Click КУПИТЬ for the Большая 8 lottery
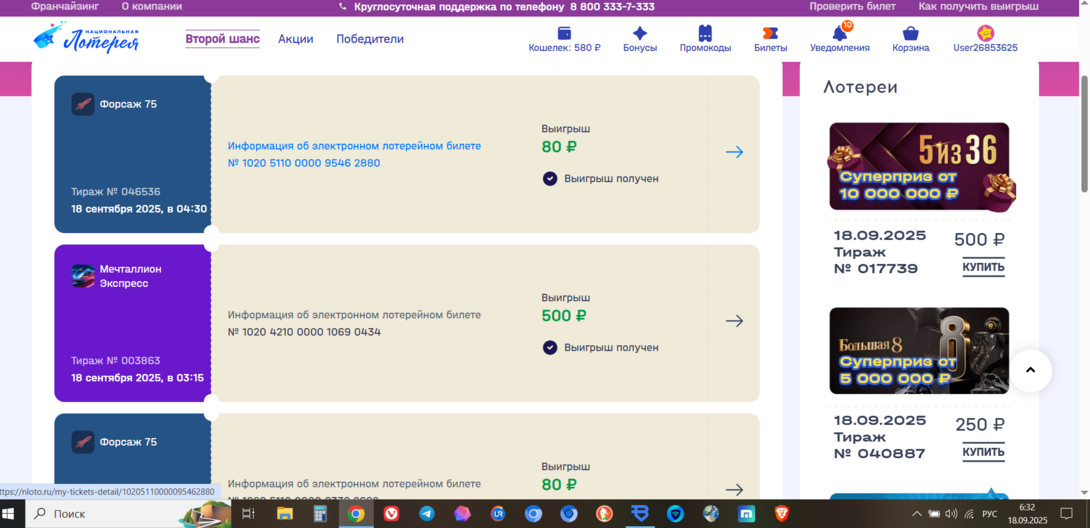 [x=983, y=453]
